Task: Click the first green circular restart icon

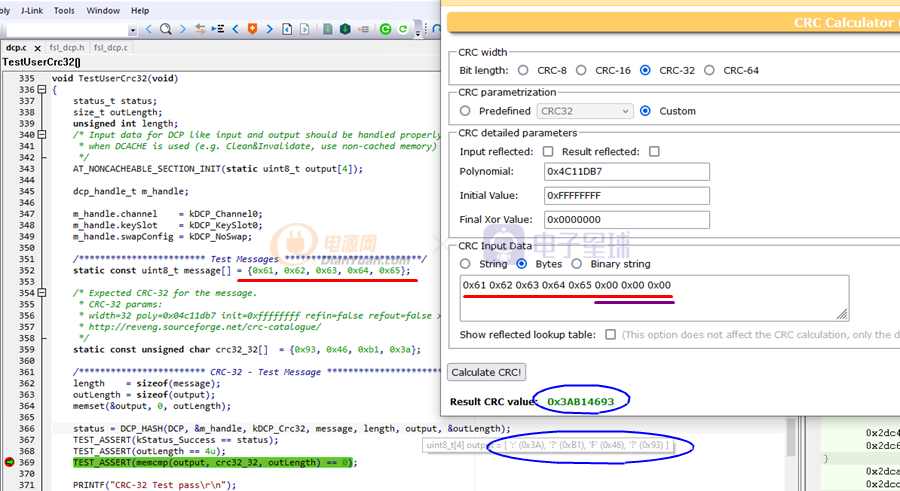Action: [385, 29]
